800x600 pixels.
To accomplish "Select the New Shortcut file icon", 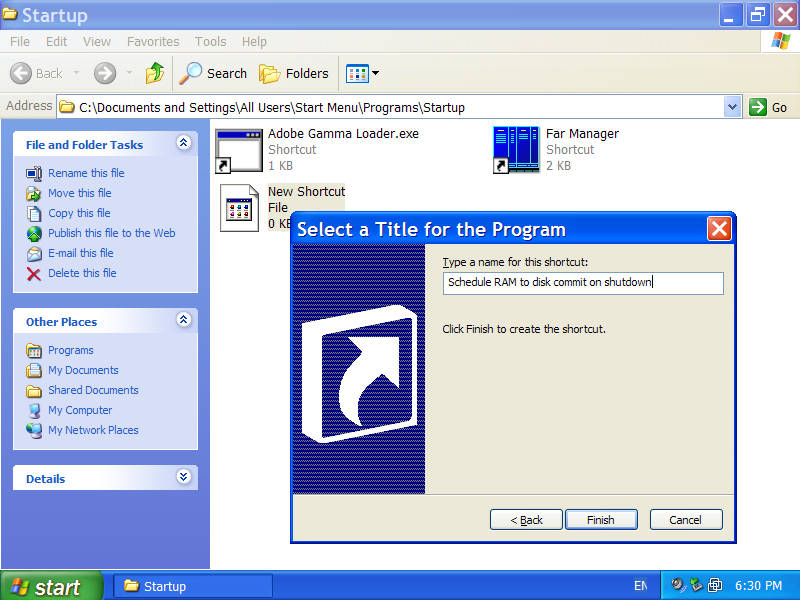I will 239,208.
